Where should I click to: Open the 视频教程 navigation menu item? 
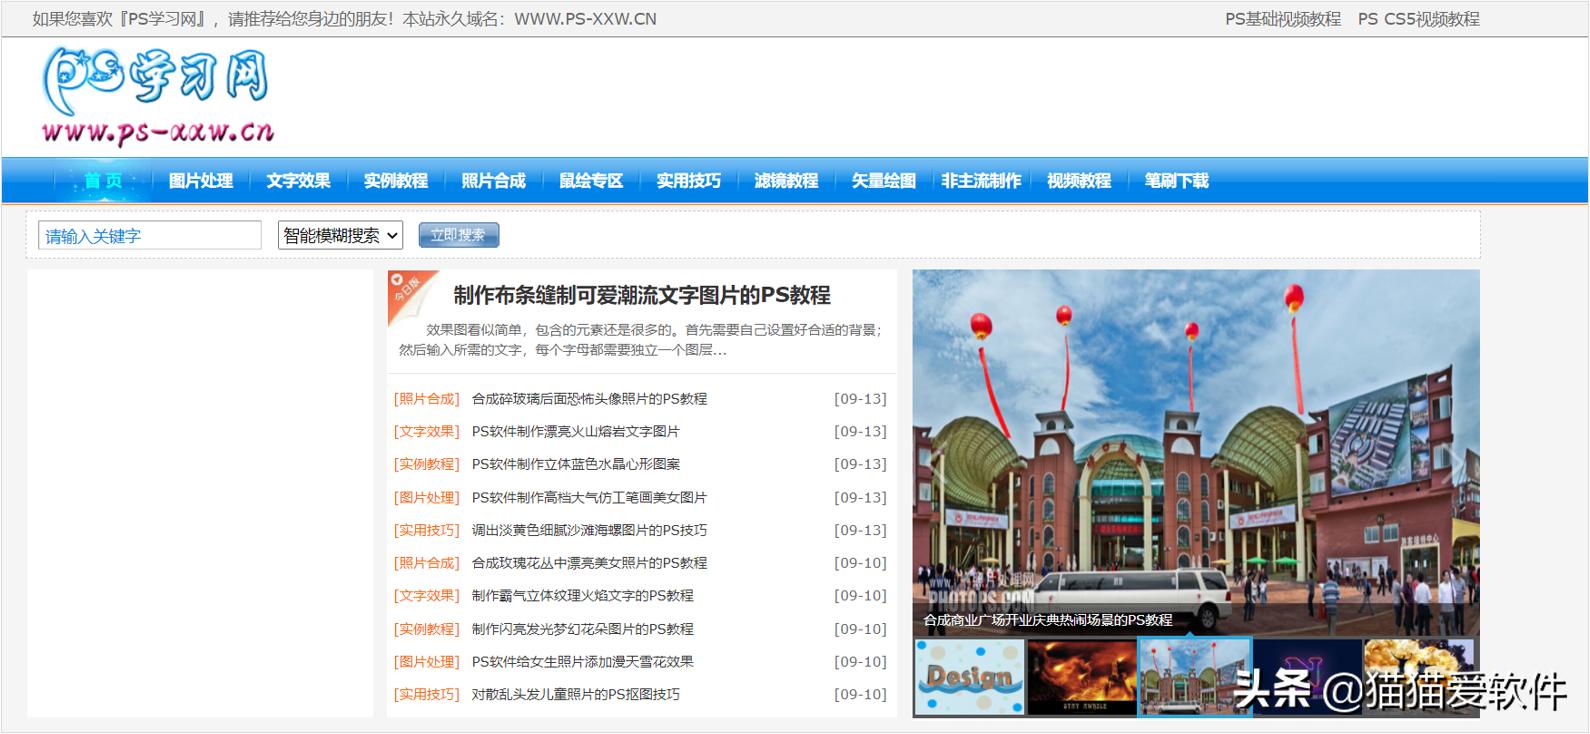tap(1079, 181)
